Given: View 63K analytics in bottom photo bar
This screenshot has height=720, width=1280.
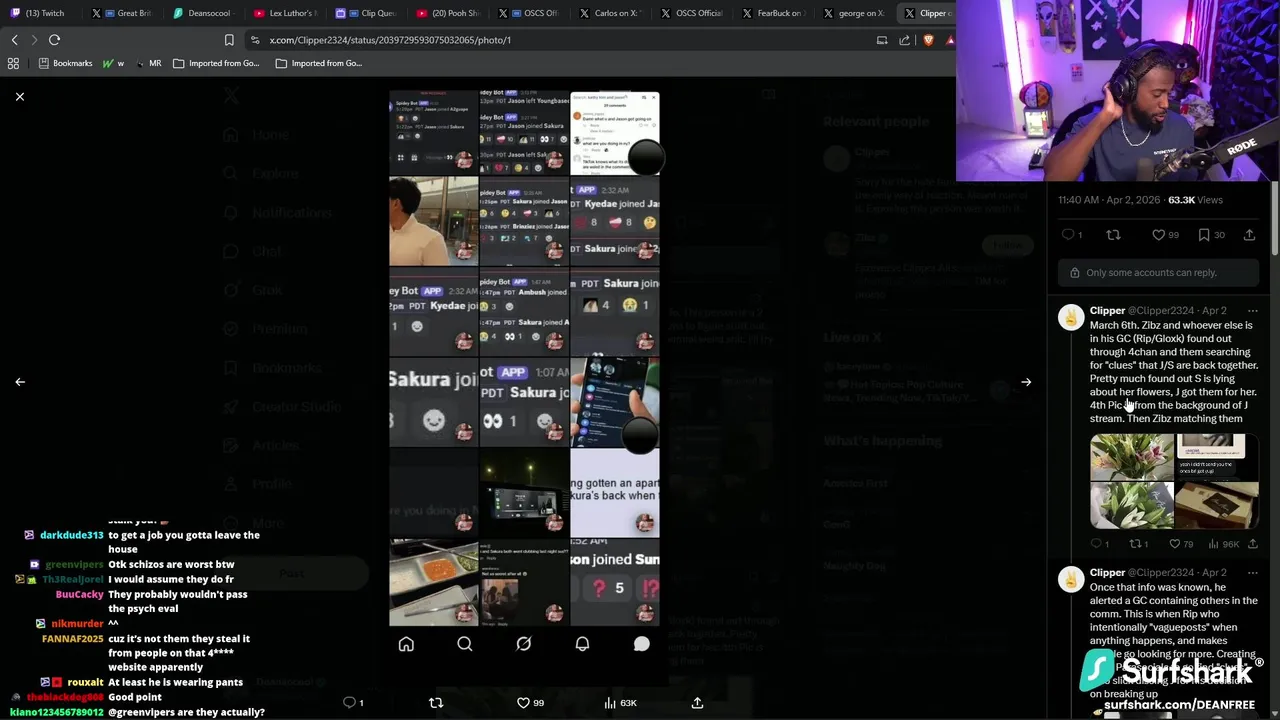Looking at the screenshot, I should 620,703.
